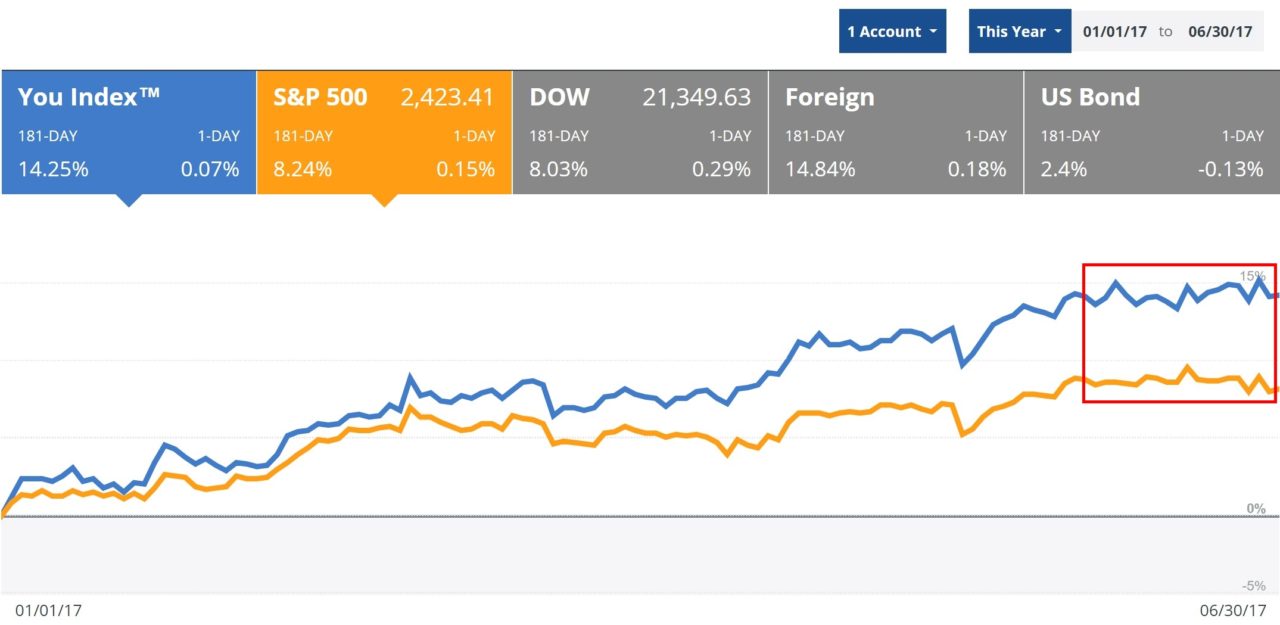Image resolution: width=1280 pixels, height=625 pixels.
Task: Click the 0% baseline label on chart
Action: [1256, 509]
